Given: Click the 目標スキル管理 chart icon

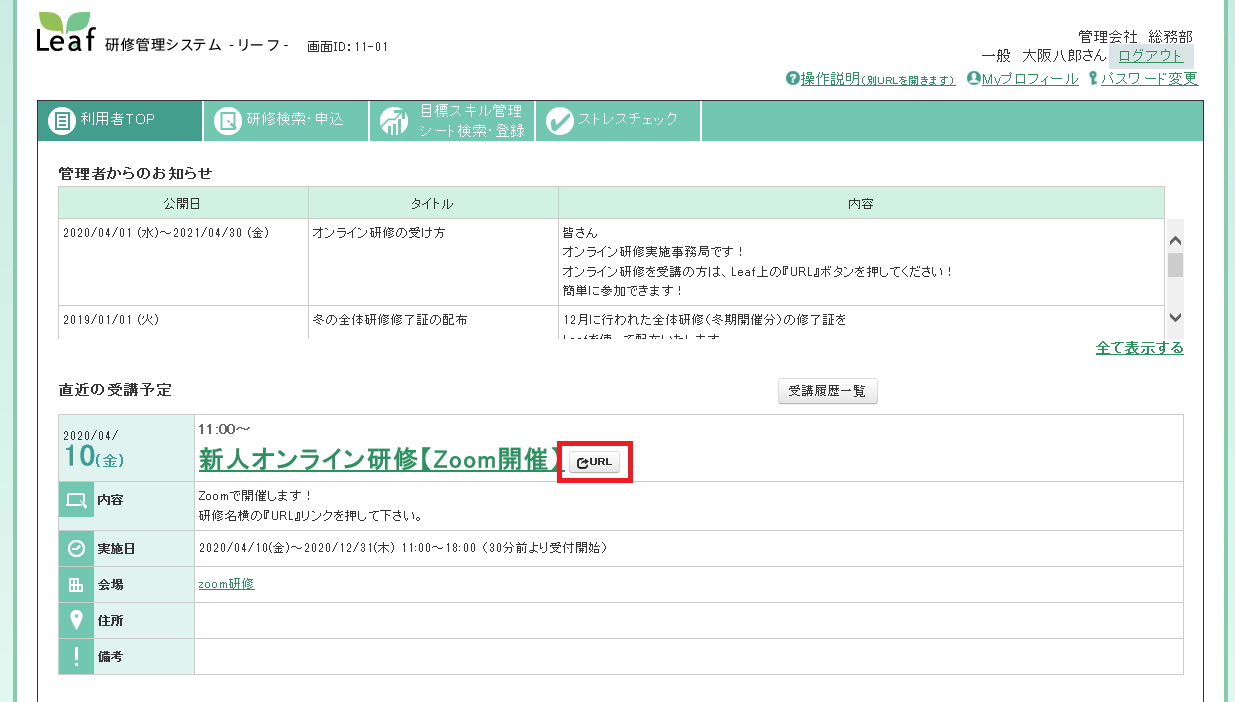Looking at the screenshot, I should pyautogui.click(x=394, y=120).
